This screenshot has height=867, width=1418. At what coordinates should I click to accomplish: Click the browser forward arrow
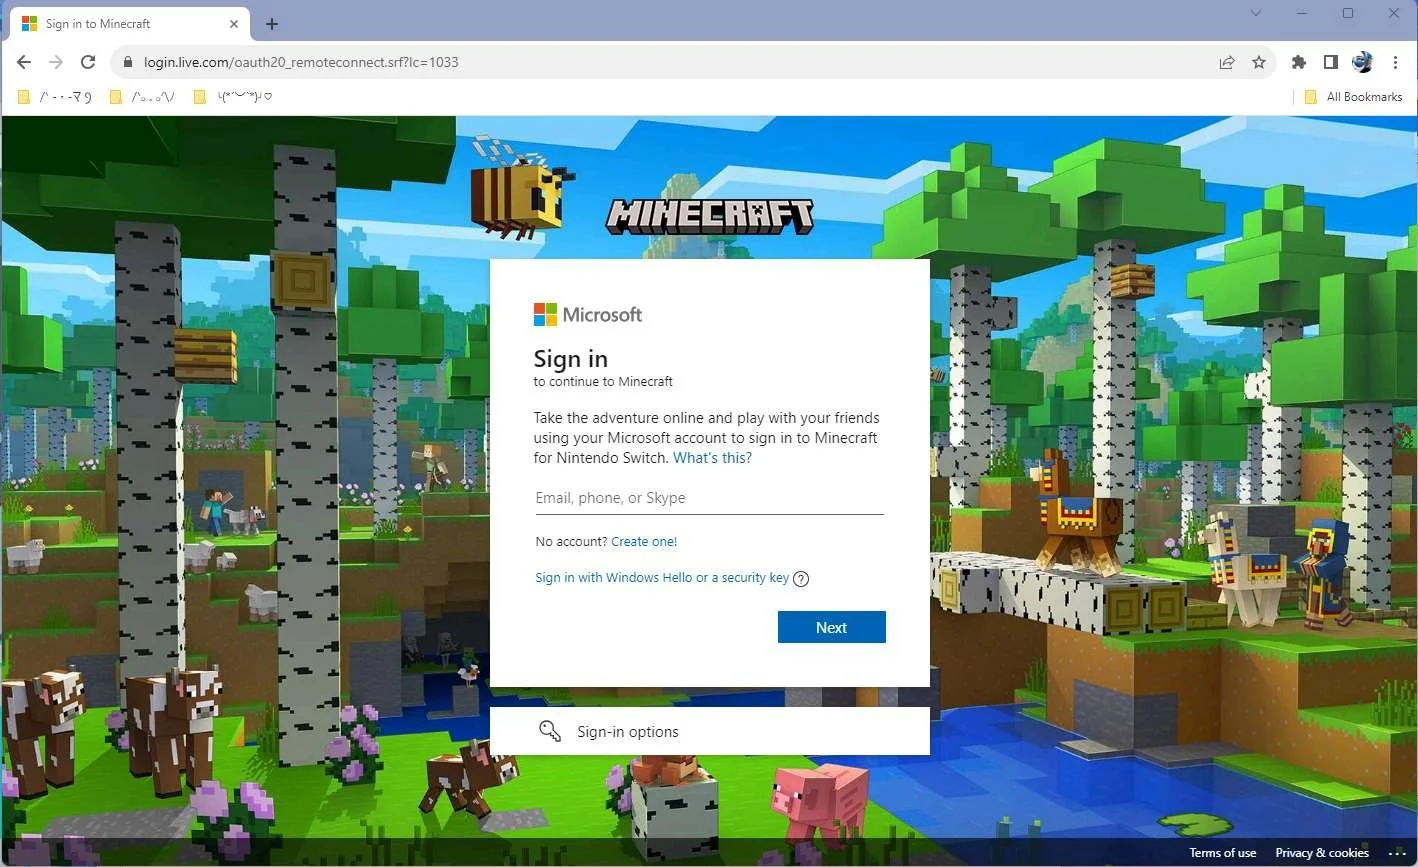[x=56, y=62]
